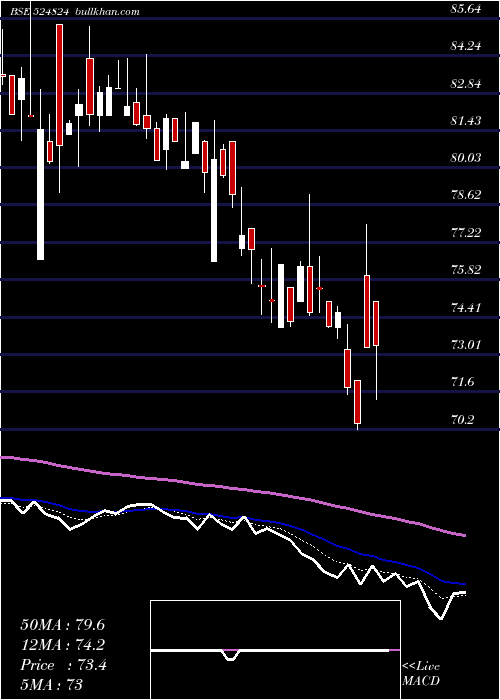Click the lowest red candle near 70.2
The width and height of the screenshot is (500, 700).
coord(357,402)
